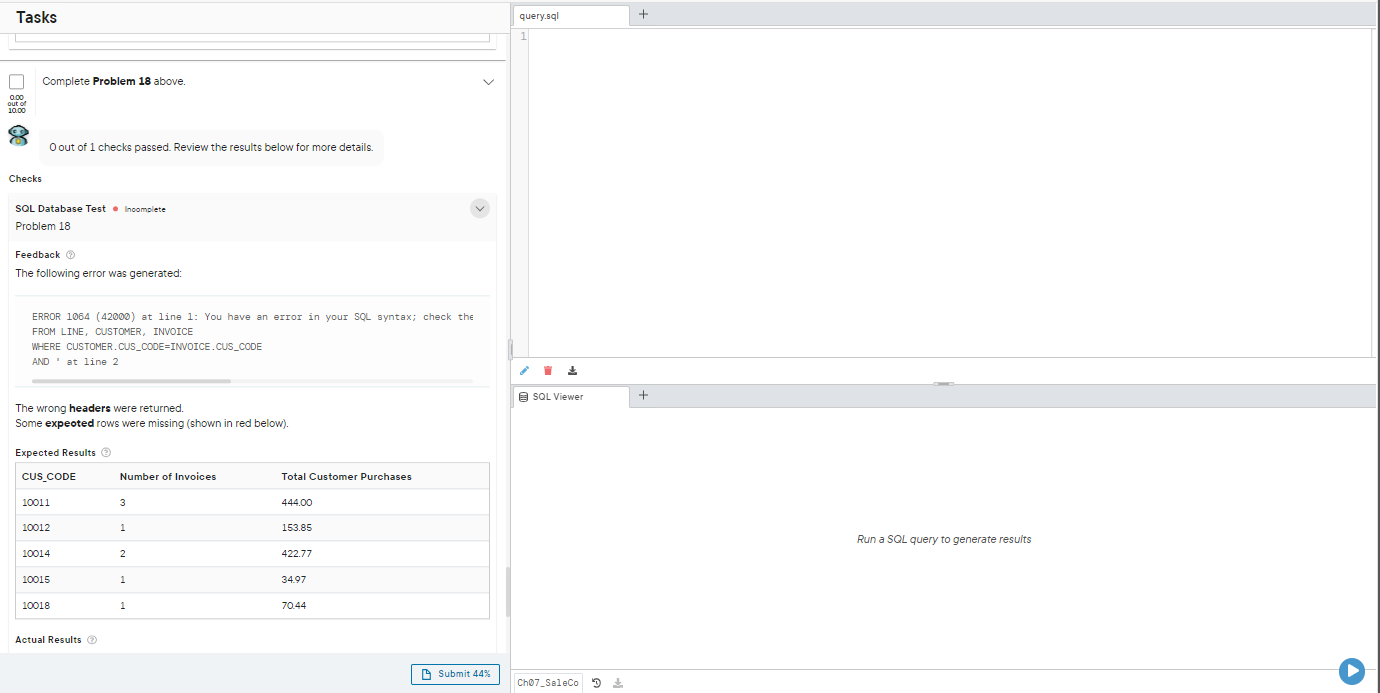This screenshot has width=1380, height=693.
Task: Run the SQL query with the play button
Action: [x=1351, y=672]
